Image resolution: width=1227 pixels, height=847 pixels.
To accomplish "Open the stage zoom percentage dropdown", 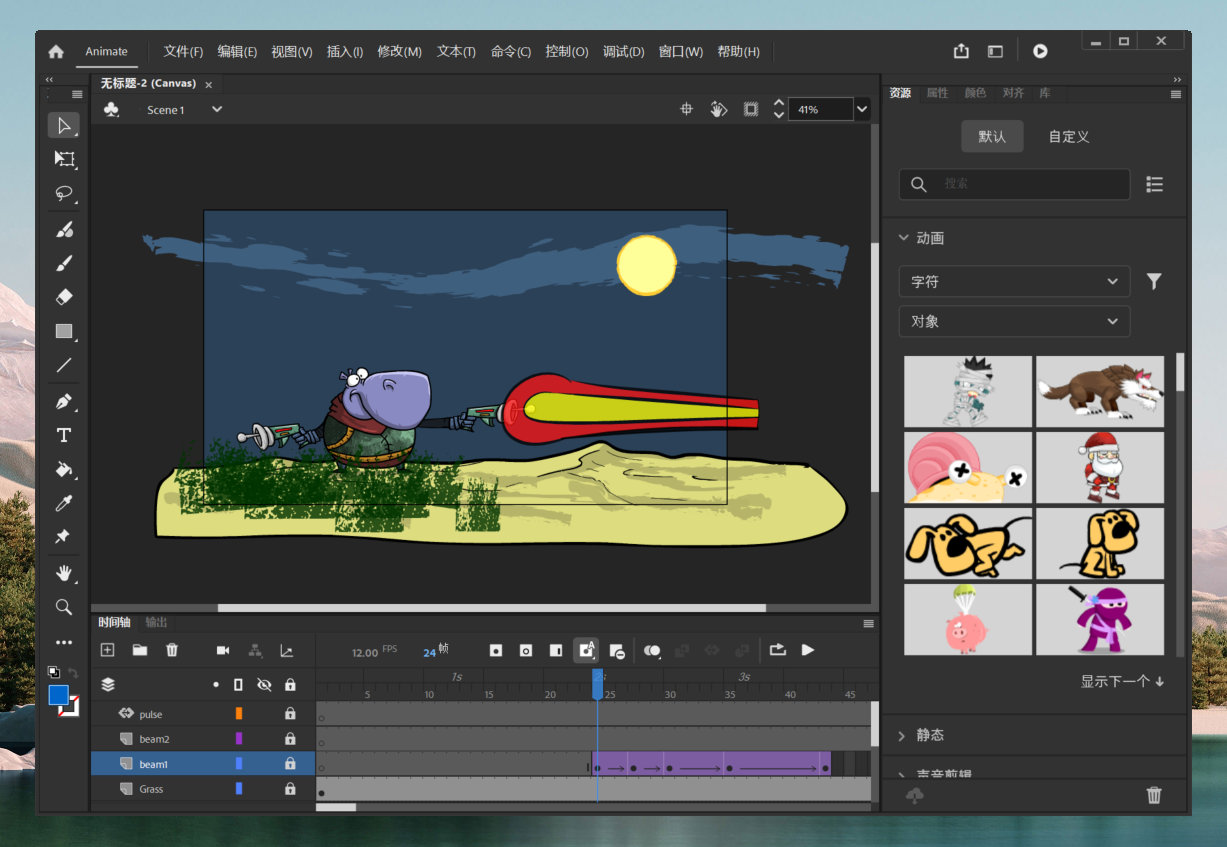I will pyautogui.click(x=862, y=110).
